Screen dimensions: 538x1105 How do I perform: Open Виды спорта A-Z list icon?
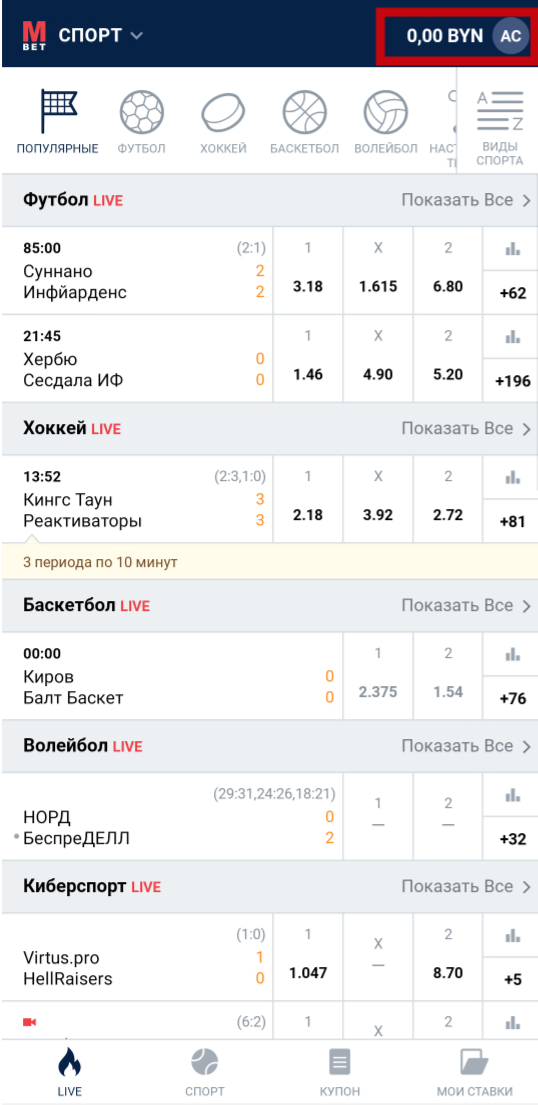point(499,112)
